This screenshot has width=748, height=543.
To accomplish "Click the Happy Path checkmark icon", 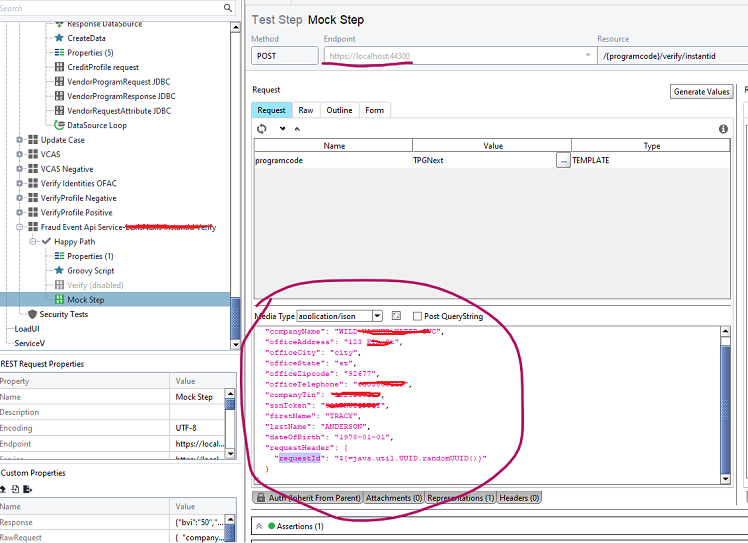I will [x=46, y=241].
